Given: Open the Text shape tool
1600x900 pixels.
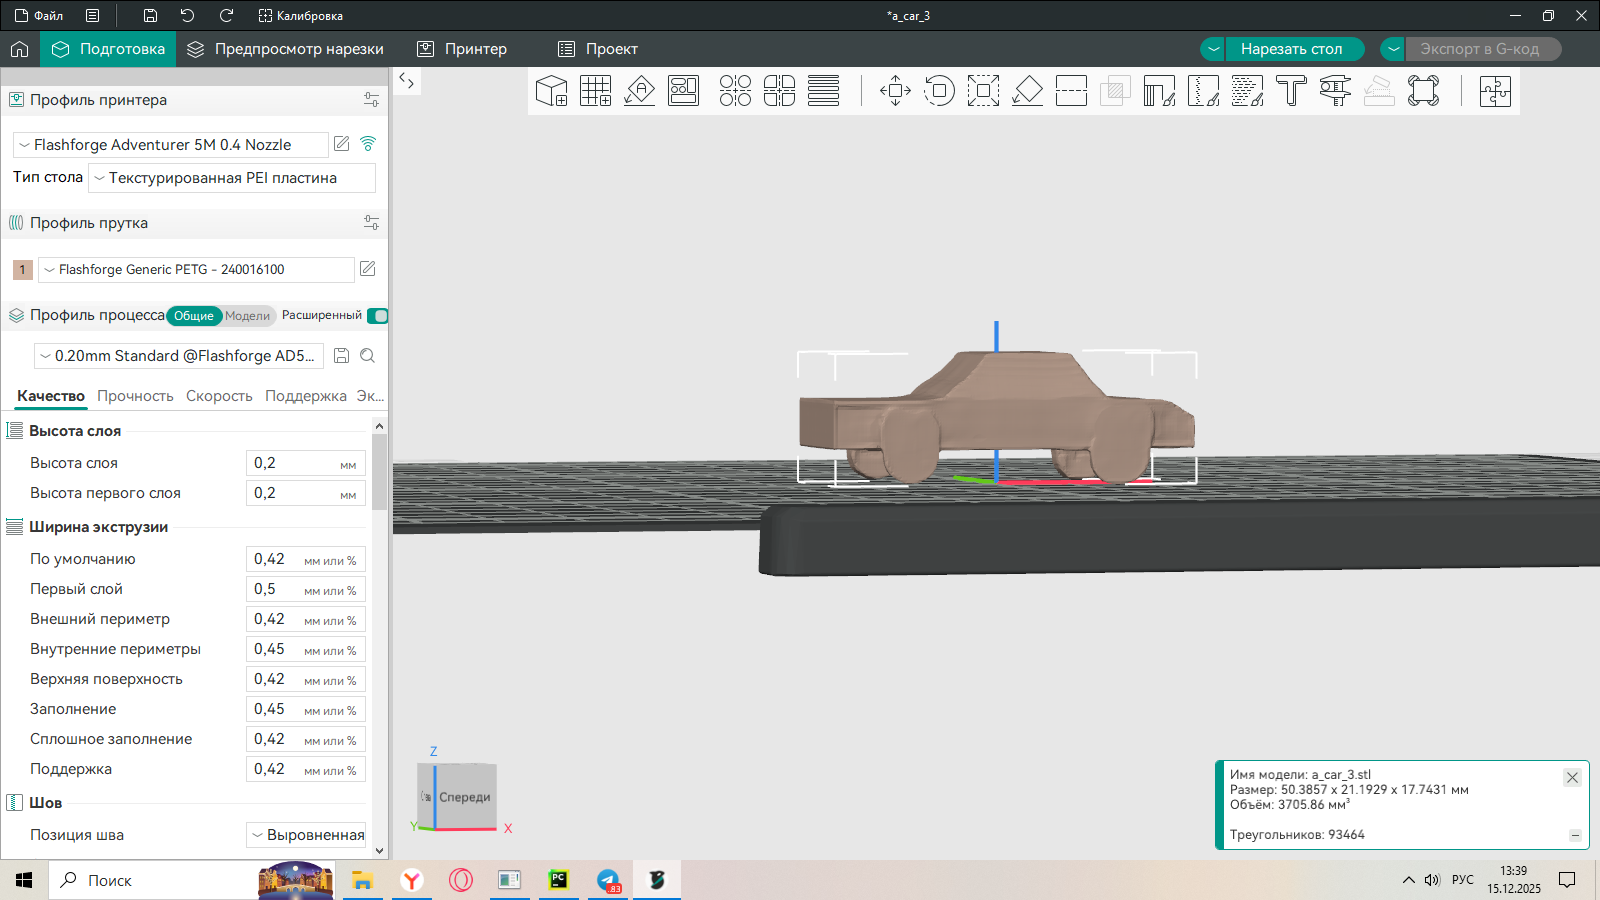Looking at the screenshot, I should click(1291, 91).
